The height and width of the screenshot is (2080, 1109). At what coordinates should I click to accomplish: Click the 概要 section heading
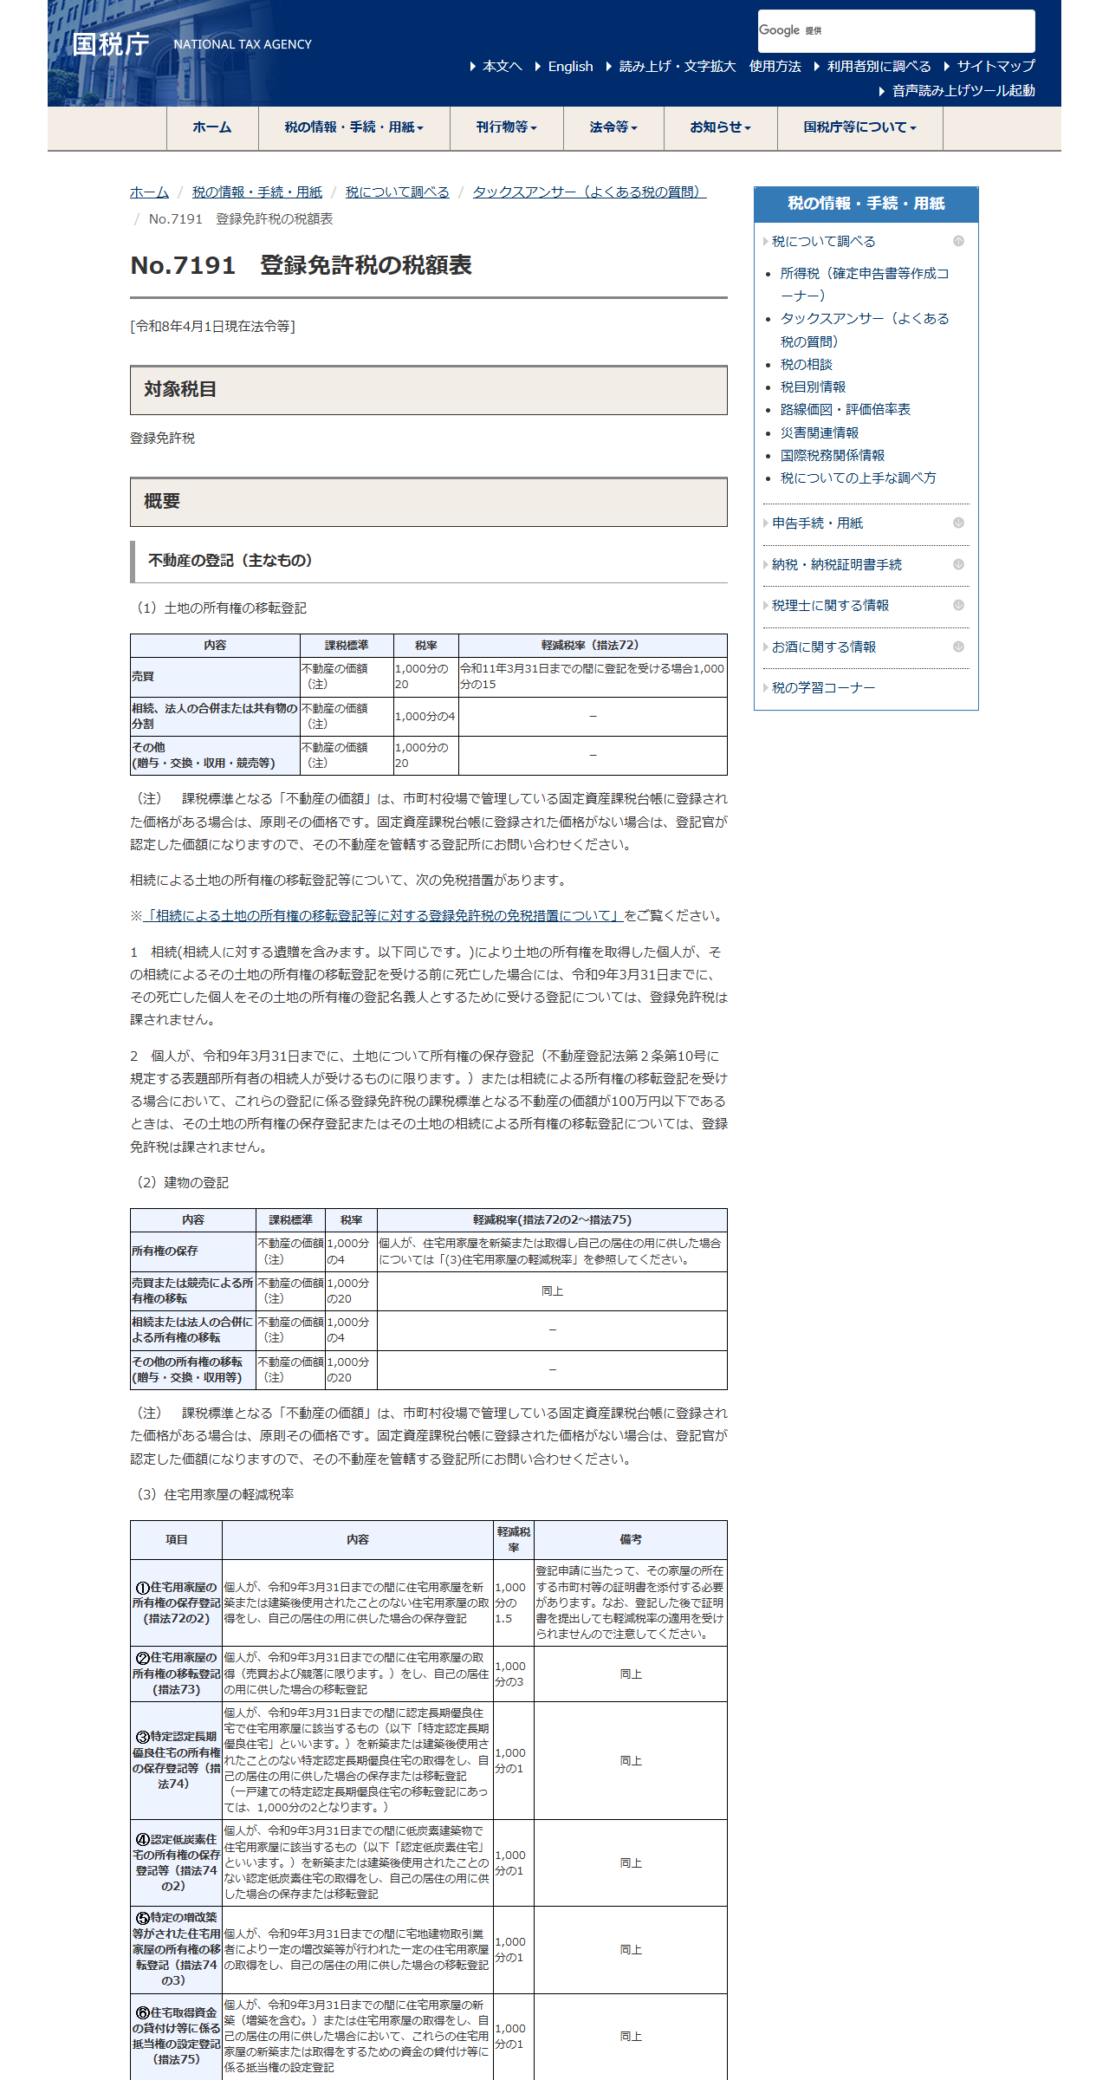(428, 501)
